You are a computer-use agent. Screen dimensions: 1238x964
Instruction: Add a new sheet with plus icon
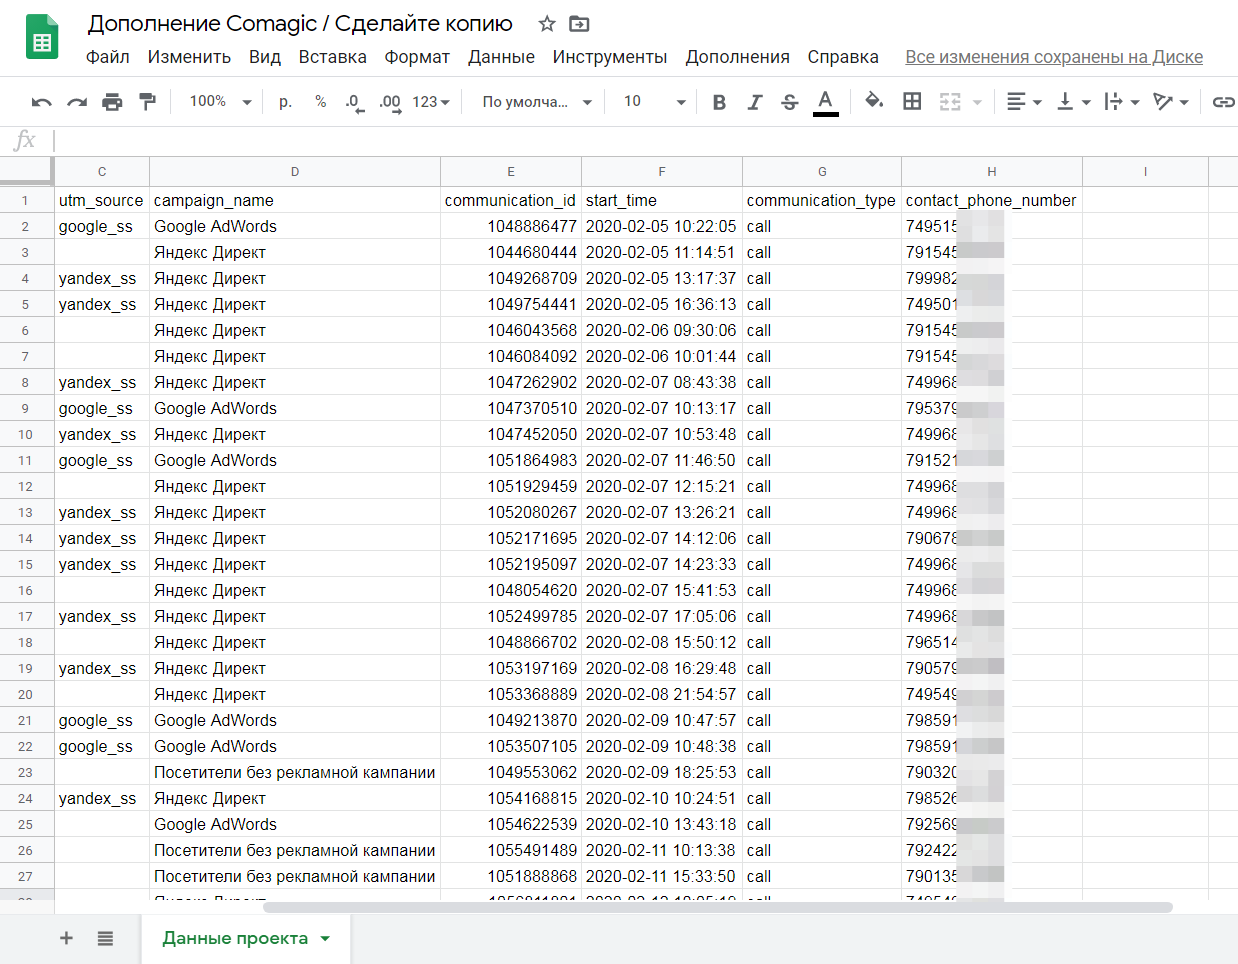(x=66, y=938)
